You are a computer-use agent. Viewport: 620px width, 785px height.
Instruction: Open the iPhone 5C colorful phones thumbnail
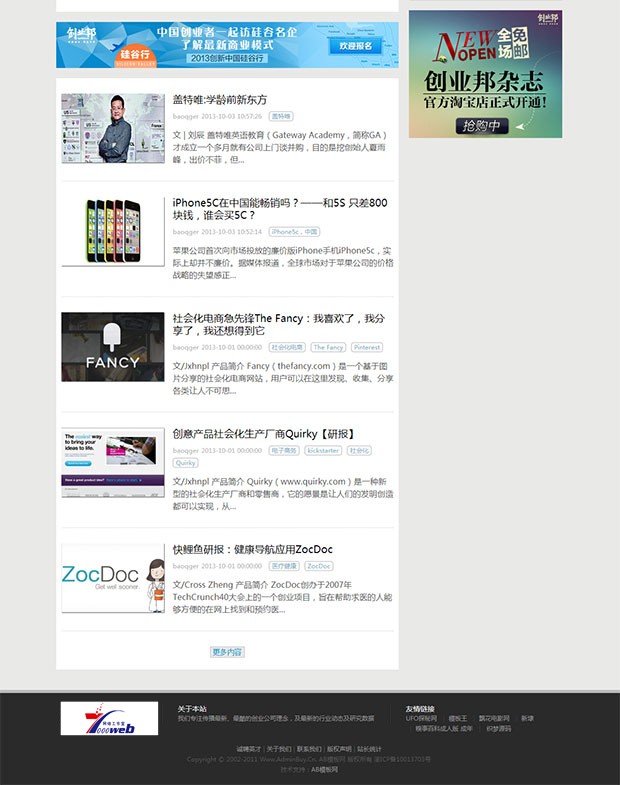(113, 231)
